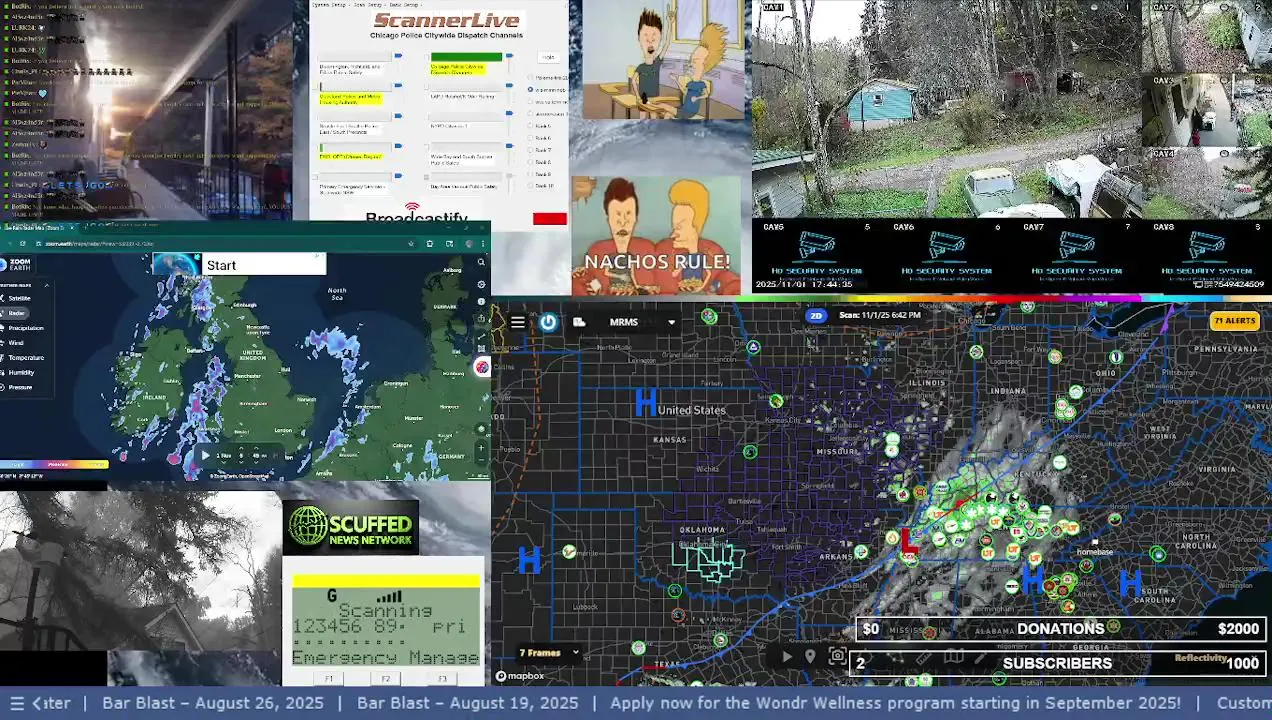Open the CAM2 security camera thumbnail
This screenshot has width=1272, height=720.
[1207, 37]
